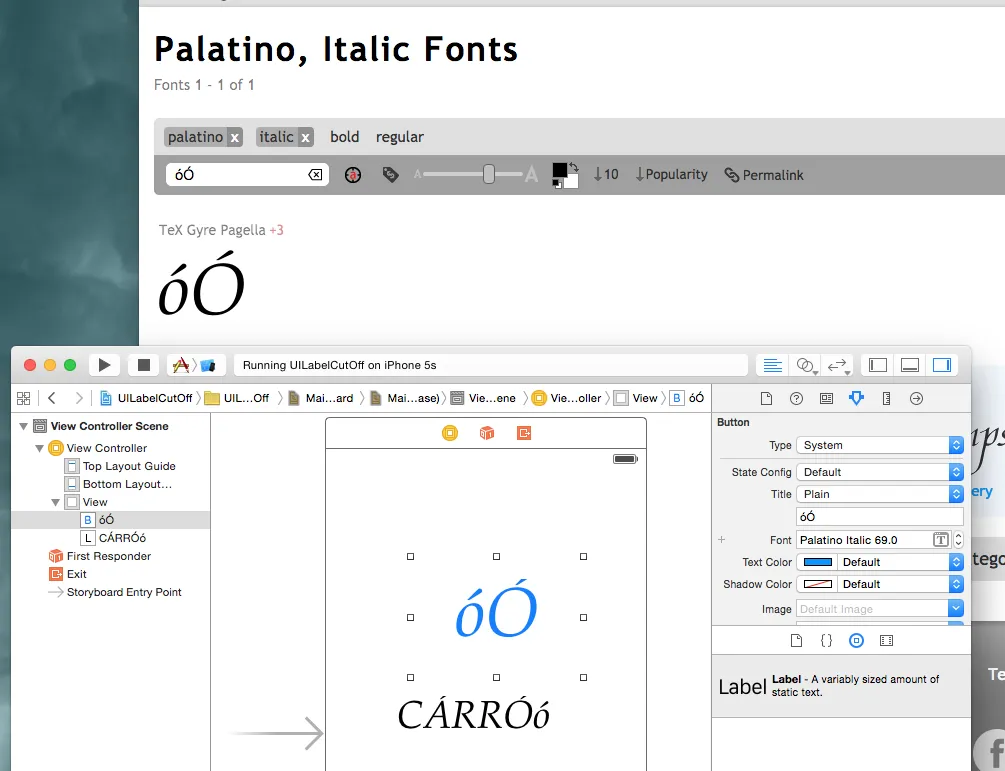
Task: Select Vie...oller in jump bar
Action: click(x=567, y=398)
